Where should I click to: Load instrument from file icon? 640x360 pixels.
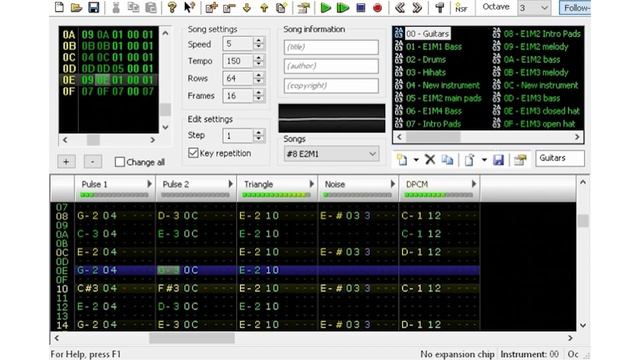[x=469, y=160]
